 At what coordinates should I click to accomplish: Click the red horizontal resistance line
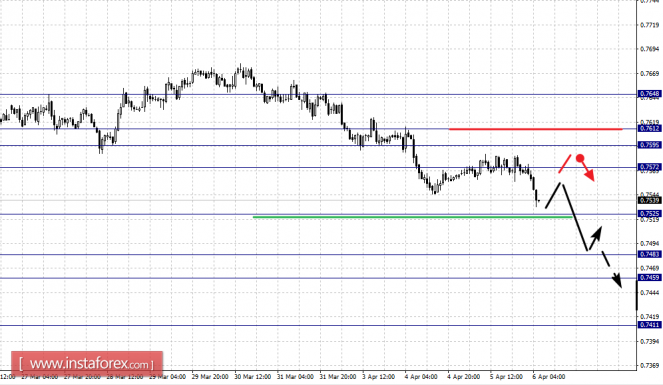coord(535,129)
